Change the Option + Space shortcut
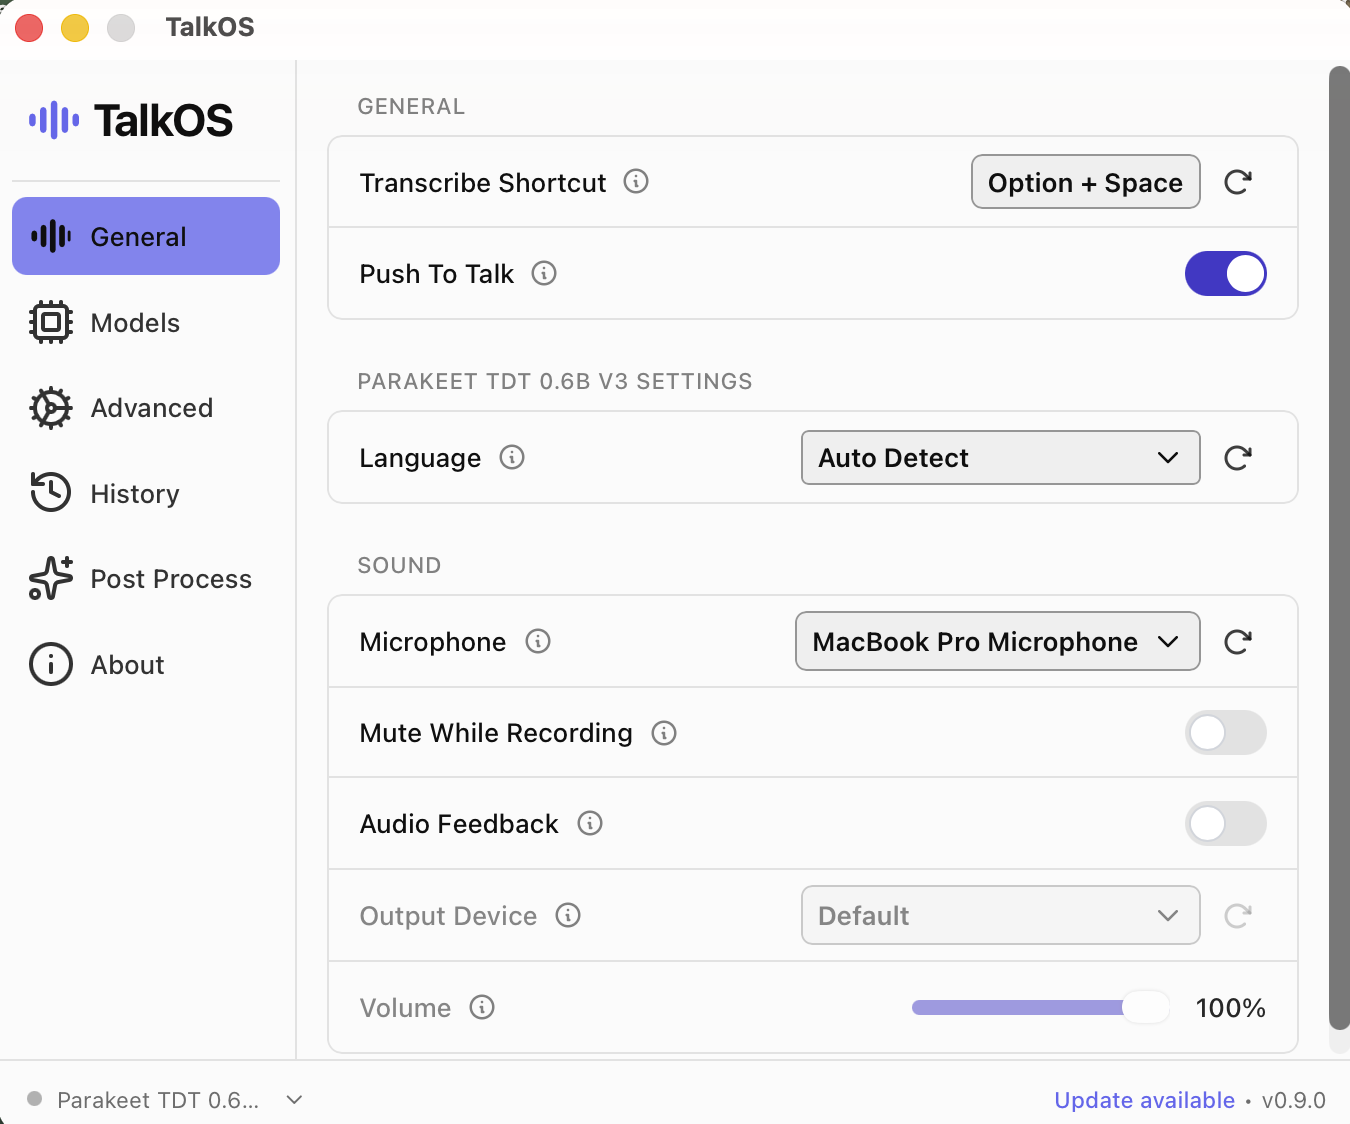The width and height of the screenshot is (1350, 1124). (x=1086, y=182)
